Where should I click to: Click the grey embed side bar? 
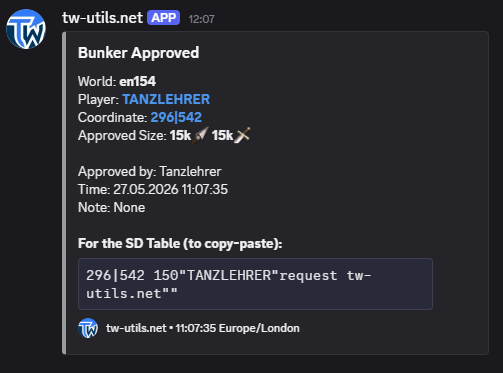64,193
